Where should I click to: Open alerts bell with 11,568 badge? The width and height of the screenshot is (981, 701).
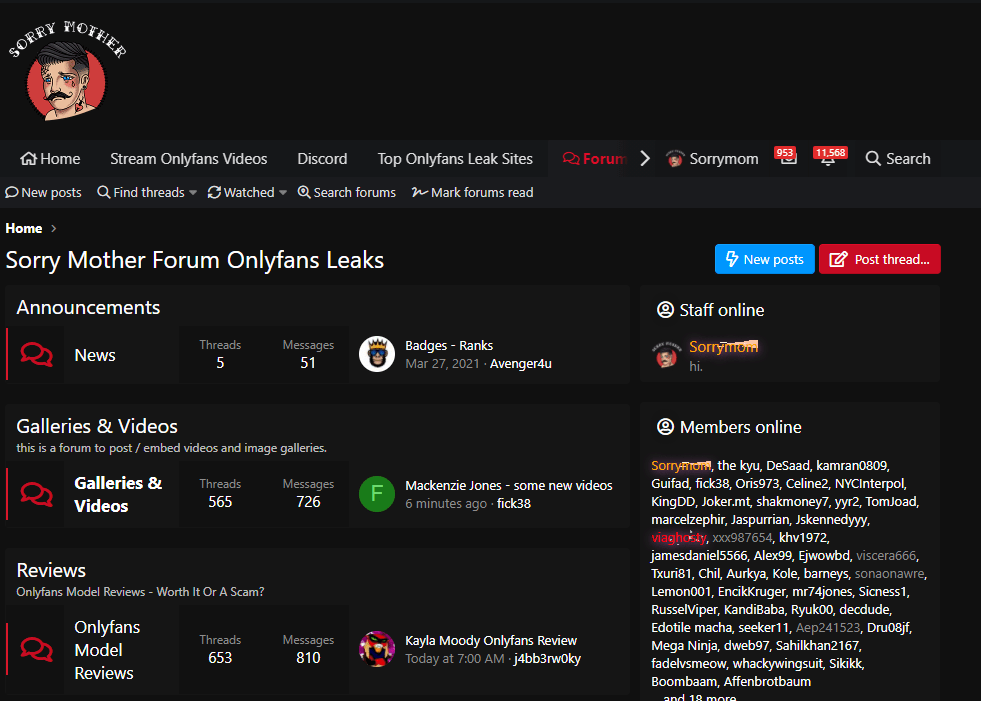tap(828, 158)
